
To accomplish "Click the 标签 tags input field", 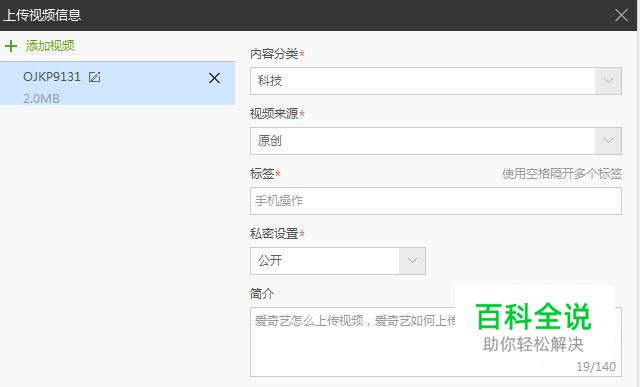I will click(x=436, y=201).
